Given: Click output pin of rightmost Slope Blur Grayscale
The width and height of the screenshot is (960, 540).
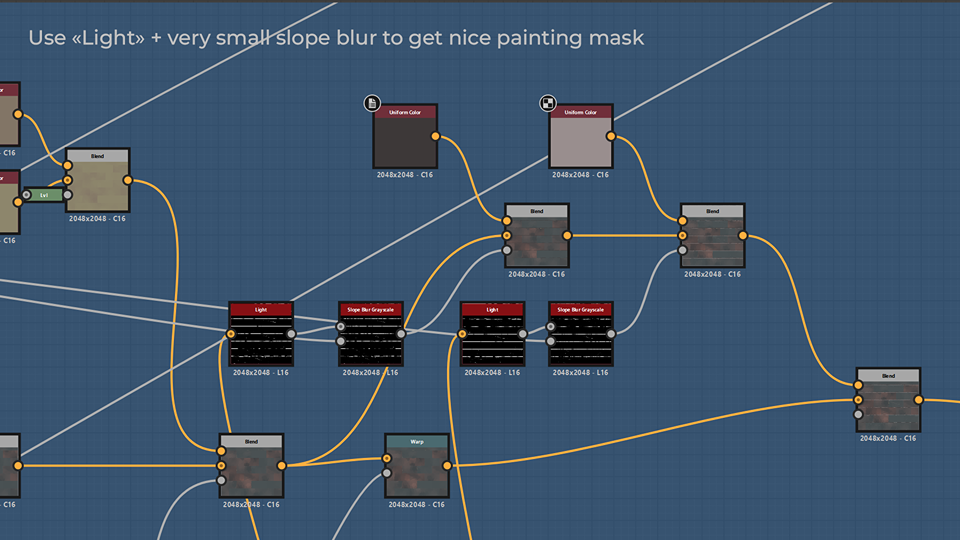Looking at the screenshot, I should coord(611,334).
